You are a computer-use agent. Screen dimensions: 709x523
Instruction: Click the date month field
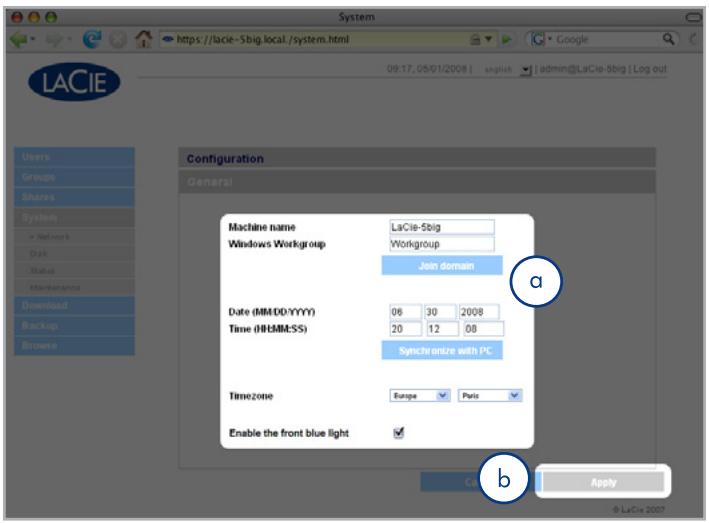405,312
